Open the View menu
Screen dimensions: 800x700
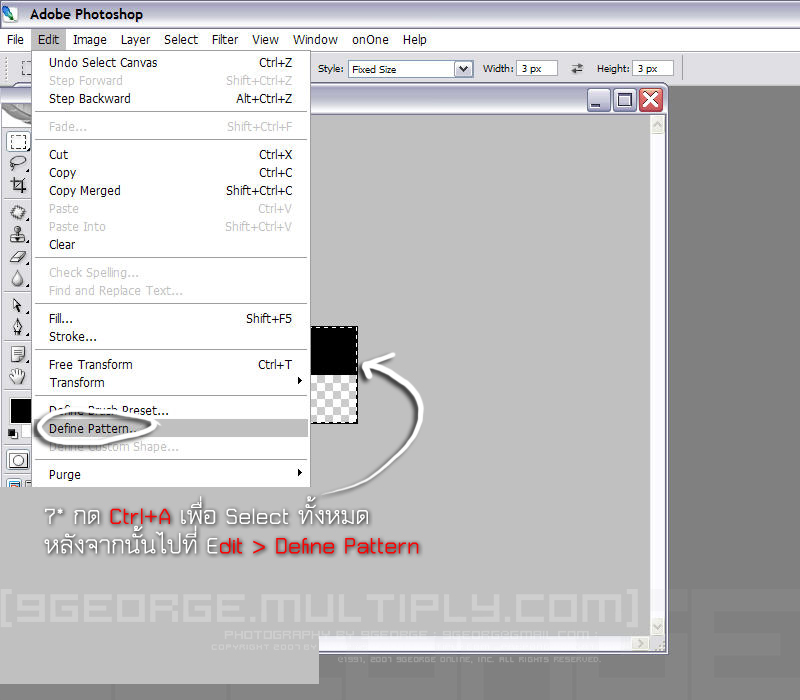click(x=265, y=40)
